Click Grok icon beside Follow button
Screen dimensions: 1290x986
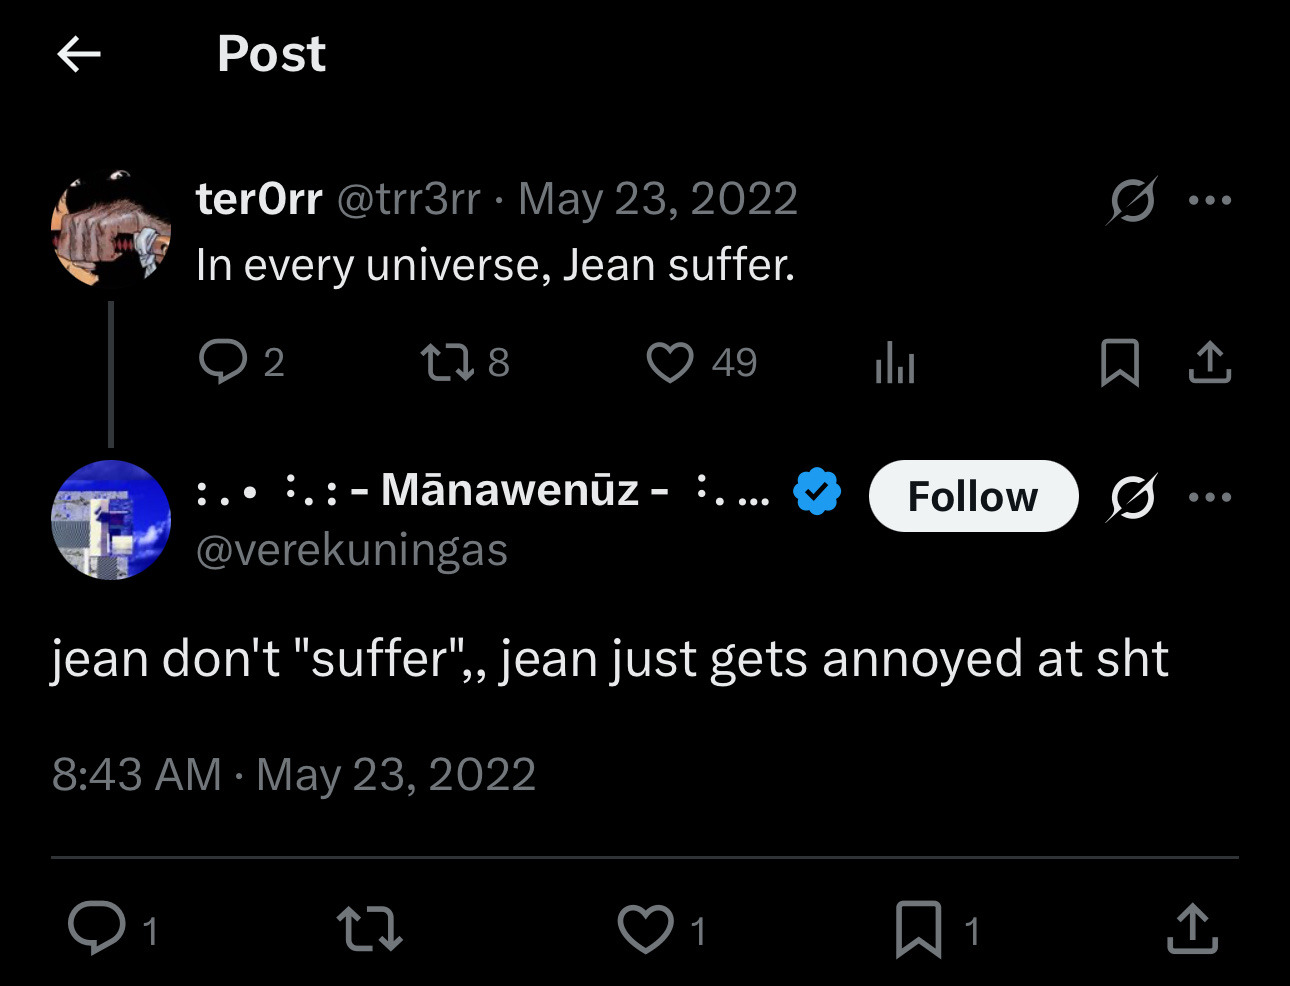tap(1132, 496)
